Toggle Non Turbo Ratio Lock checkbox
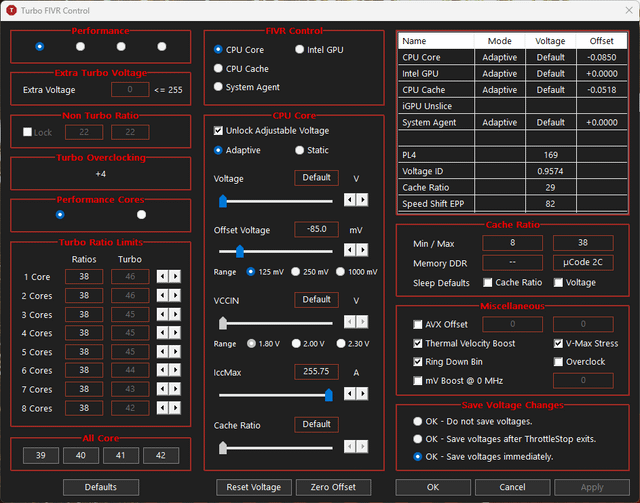 point(27,132)
